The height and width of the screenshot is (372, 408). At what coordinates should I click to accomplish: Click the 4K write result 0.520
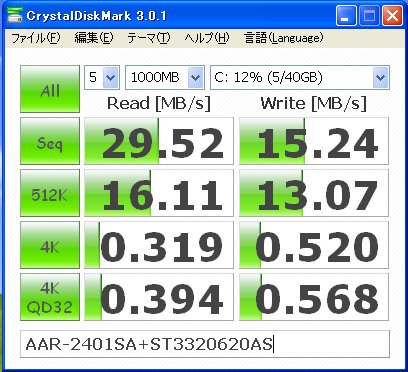click(x=314, y=245)
